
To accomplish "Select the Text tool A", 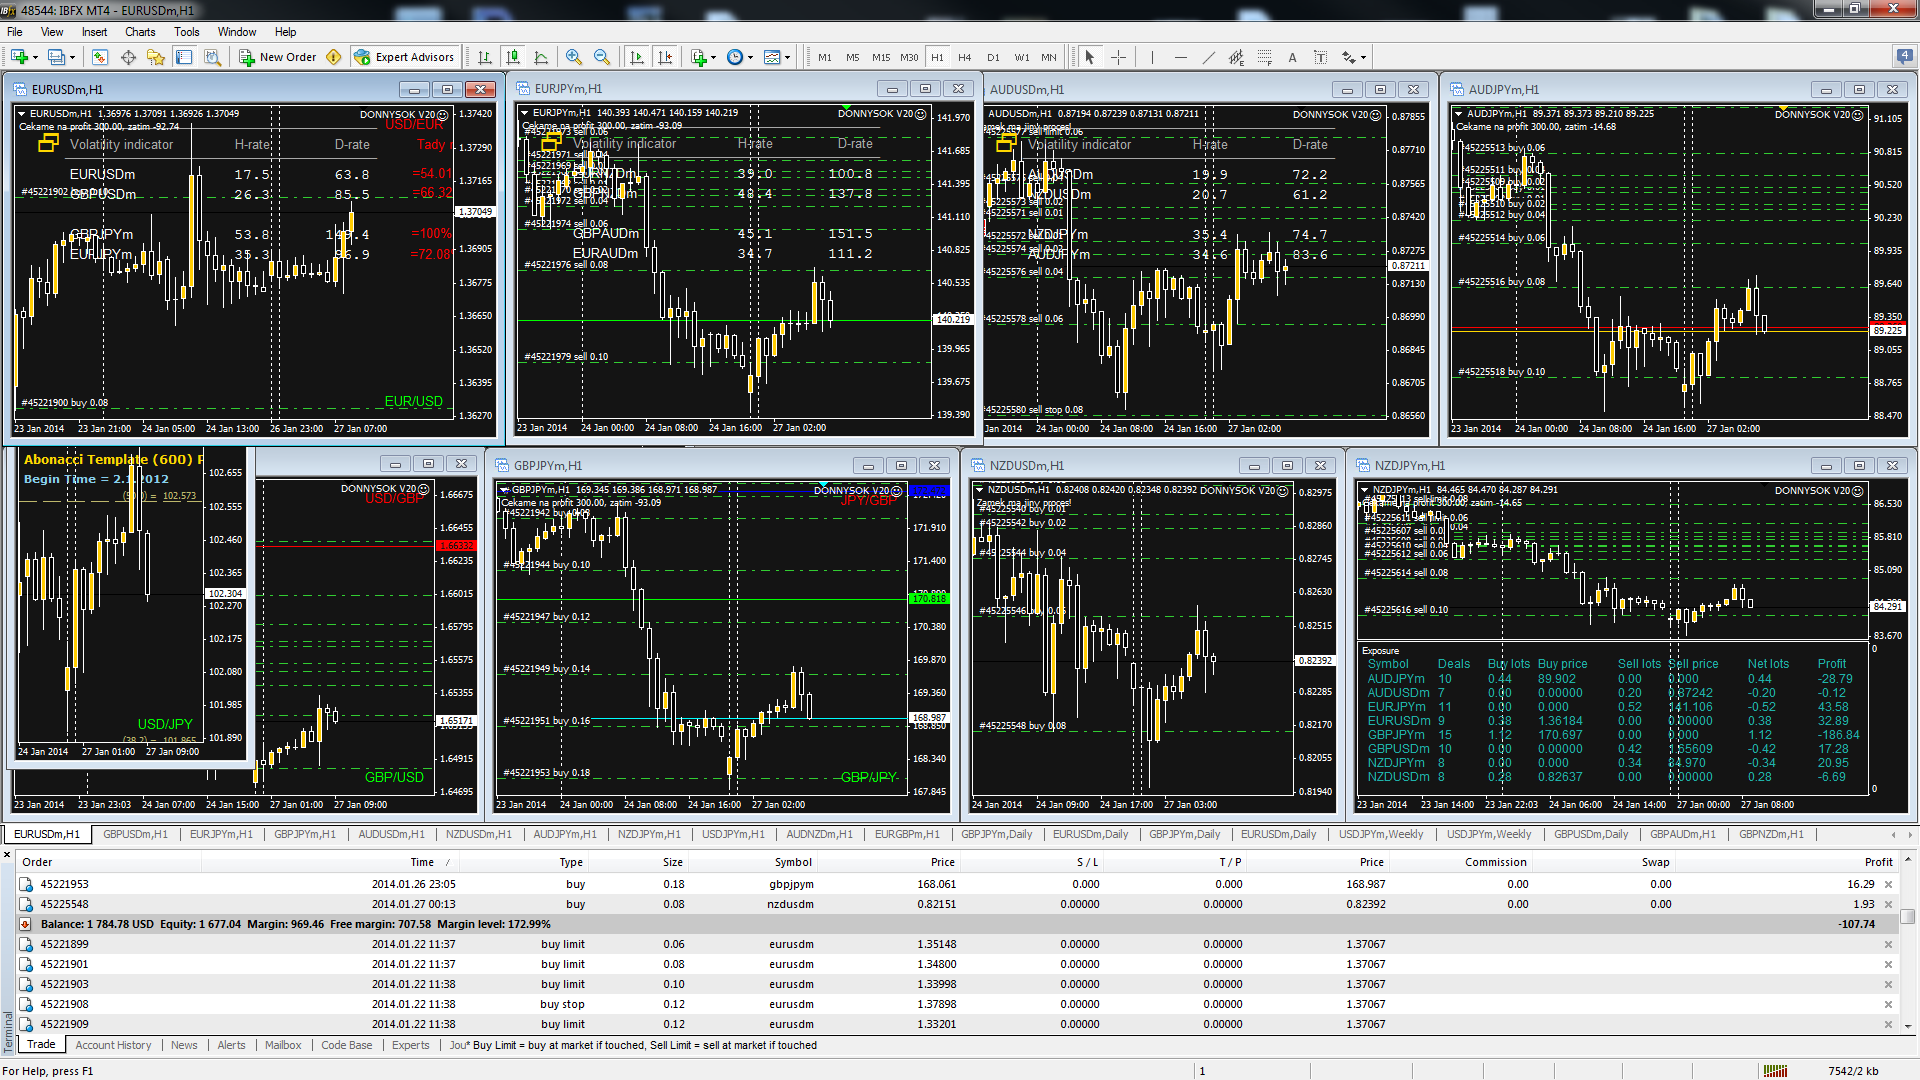I will point(1292,57).
